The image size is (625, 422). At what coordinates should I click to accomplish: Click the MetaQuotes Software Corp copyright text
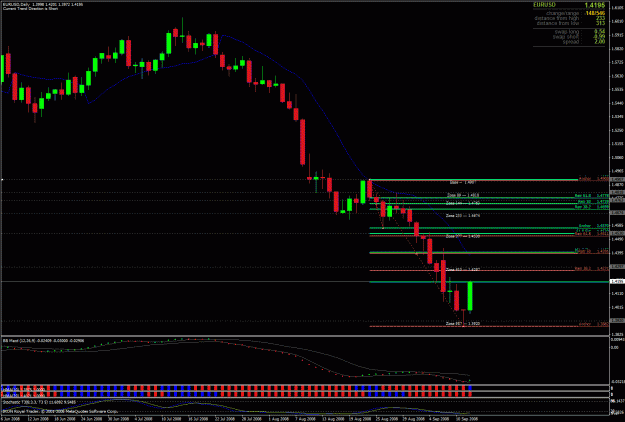(x=60, y=411)
